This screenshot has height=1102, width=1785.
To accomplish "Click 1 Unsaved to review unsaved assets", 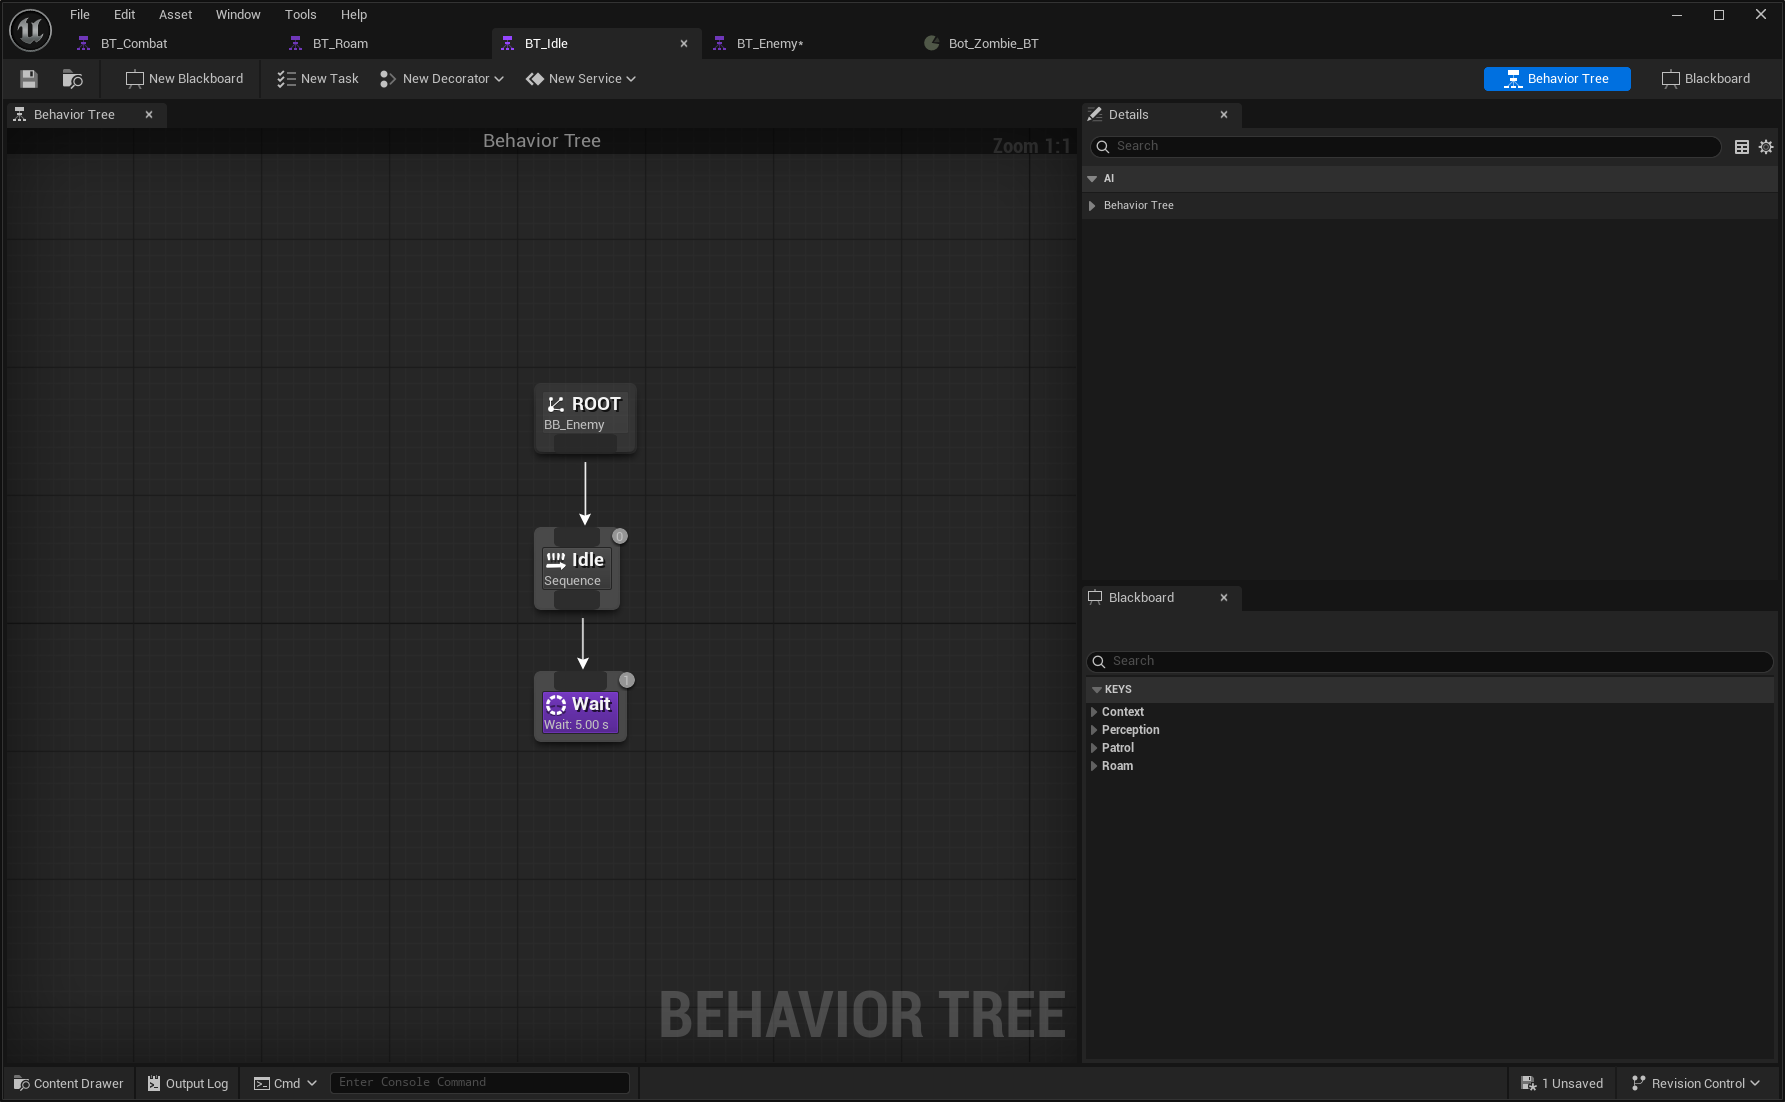I will (x=1561, y=1083).
